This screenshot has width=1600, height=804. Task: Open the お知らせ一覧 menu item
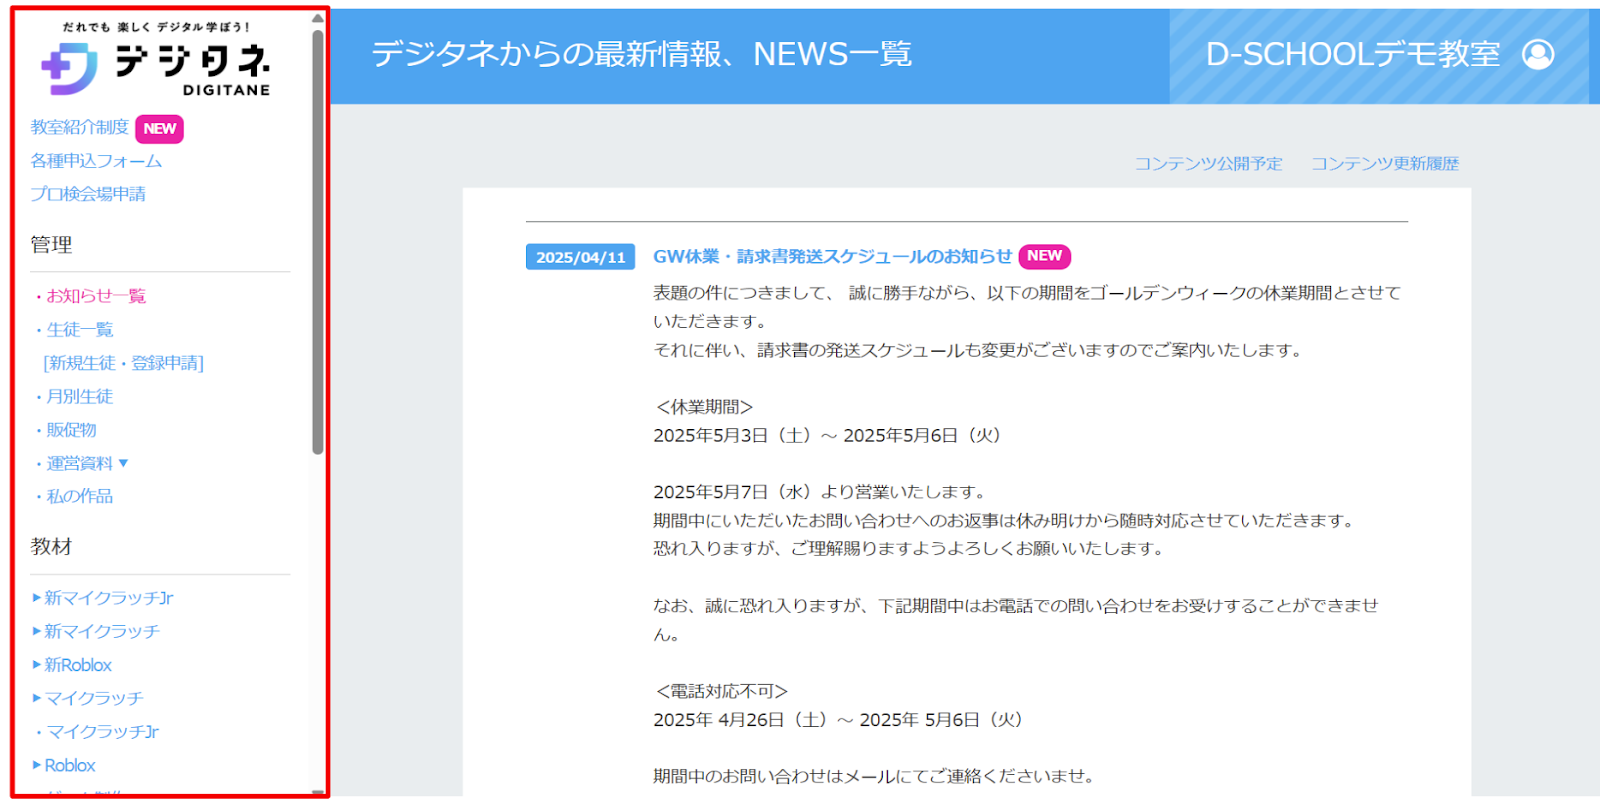(x=96, y=296)
